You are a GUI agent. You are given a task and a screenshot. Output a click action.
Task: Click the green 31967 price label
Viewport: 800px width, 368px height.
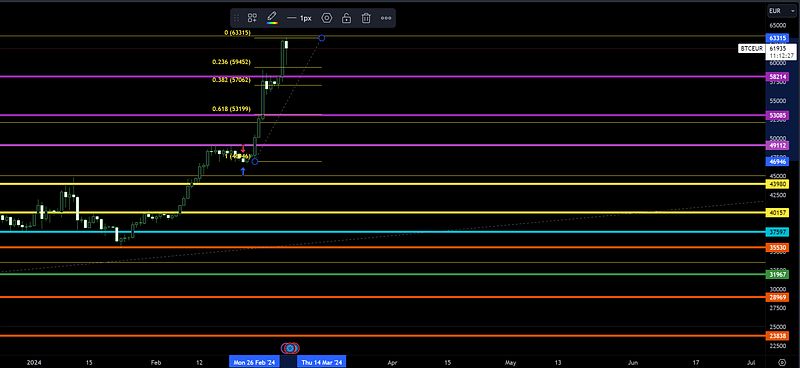coord(777,275)
